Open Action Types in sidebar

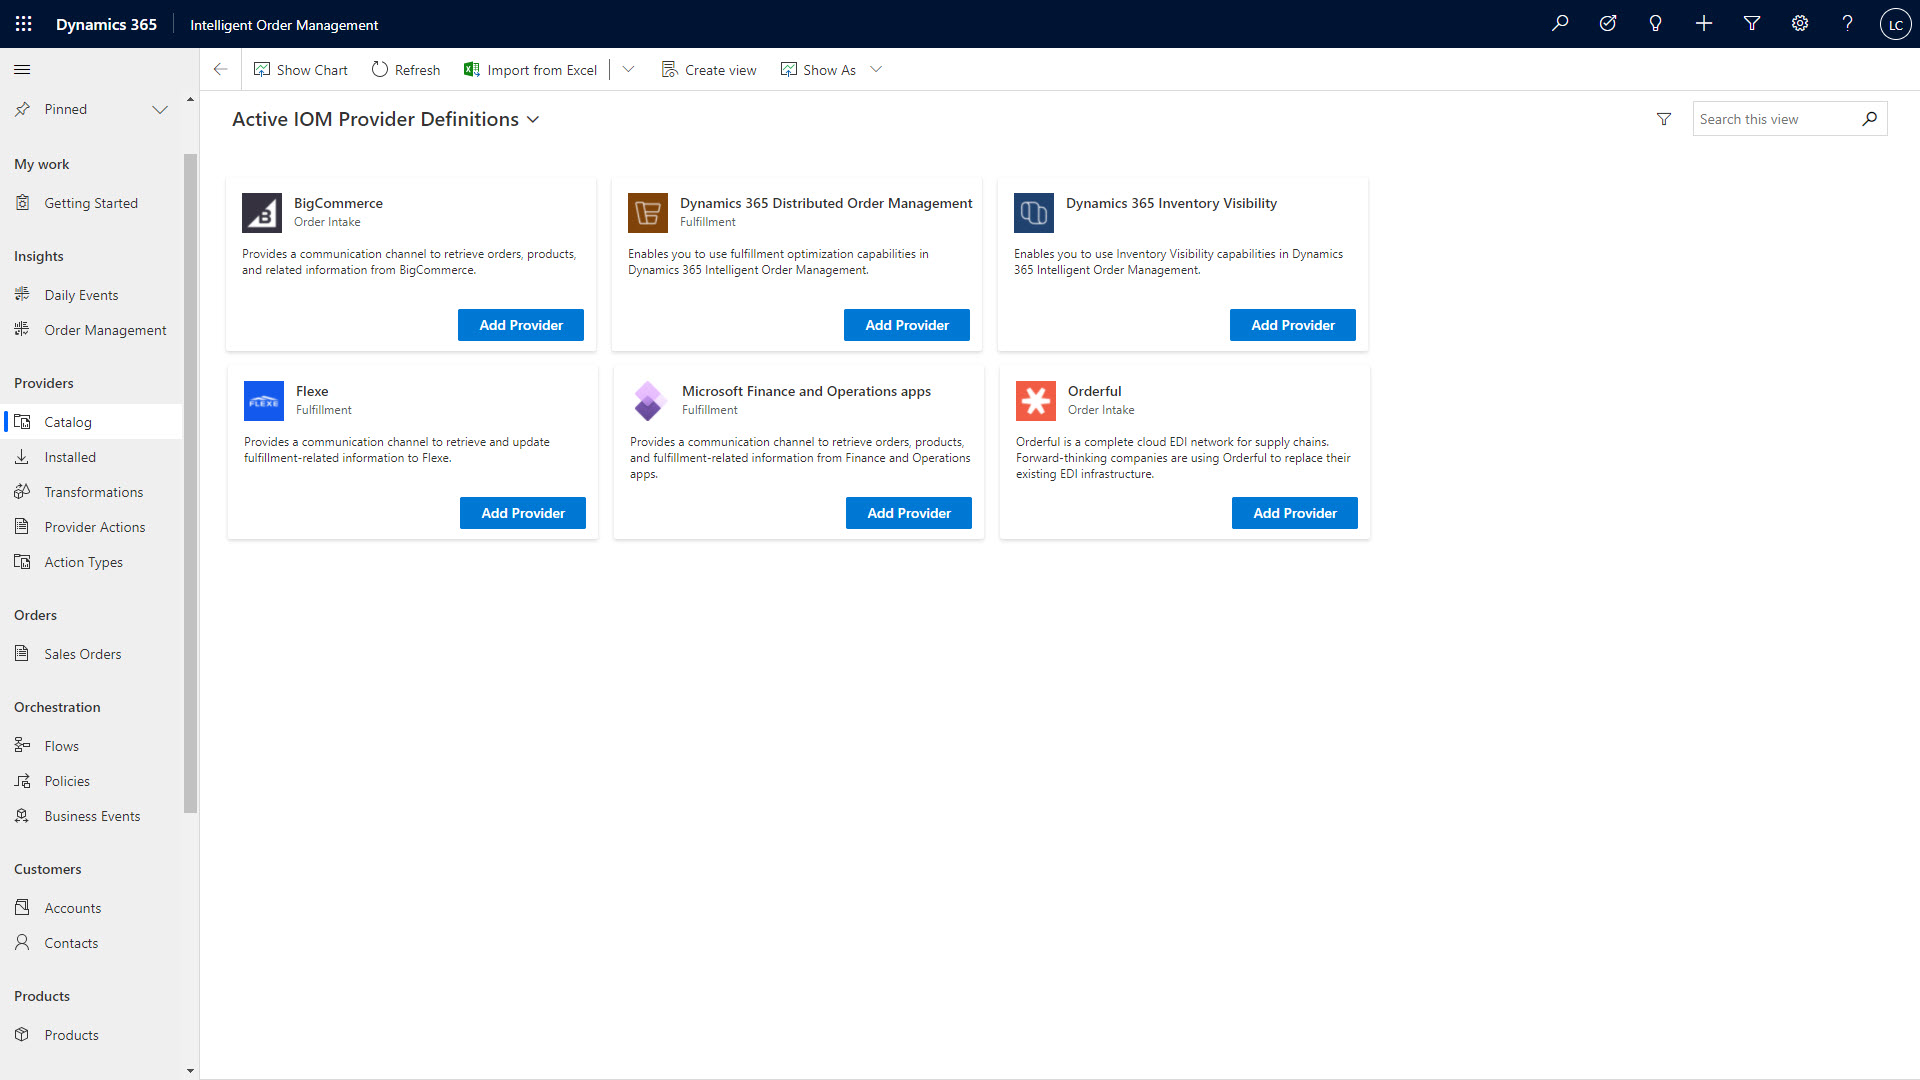[91, 562]
